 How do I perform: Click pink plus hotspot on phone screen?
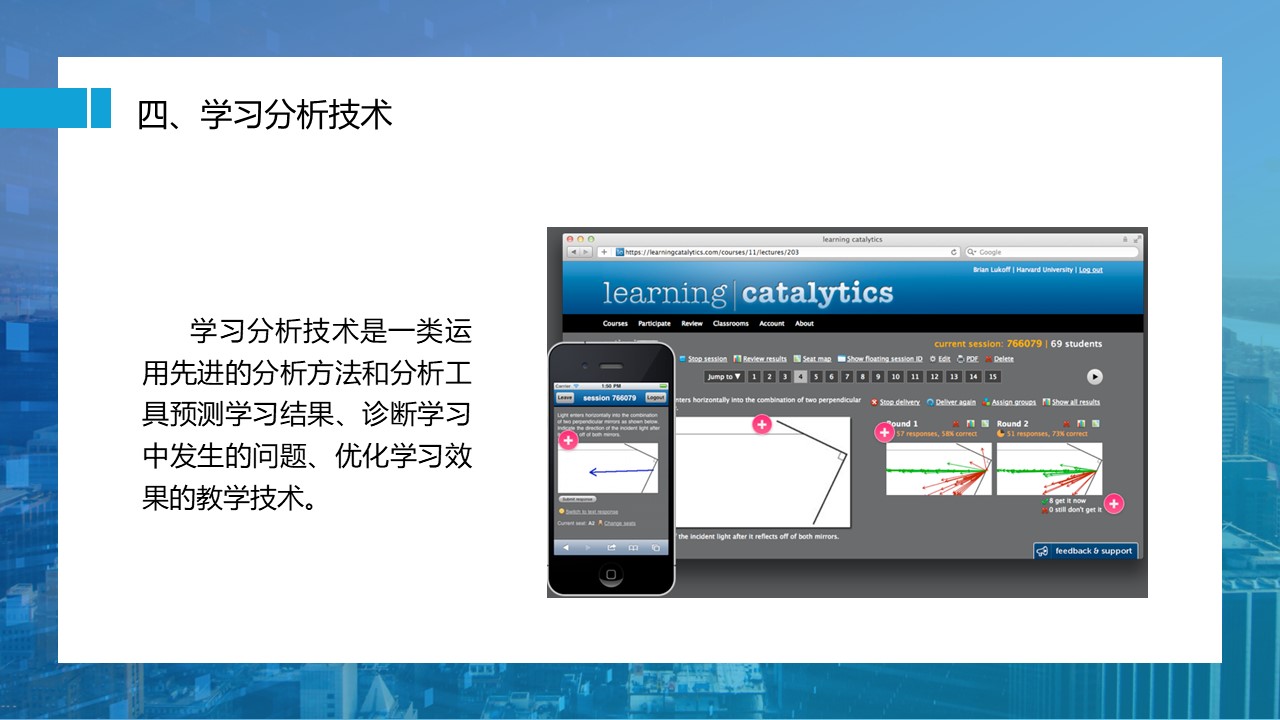point(568,440)
